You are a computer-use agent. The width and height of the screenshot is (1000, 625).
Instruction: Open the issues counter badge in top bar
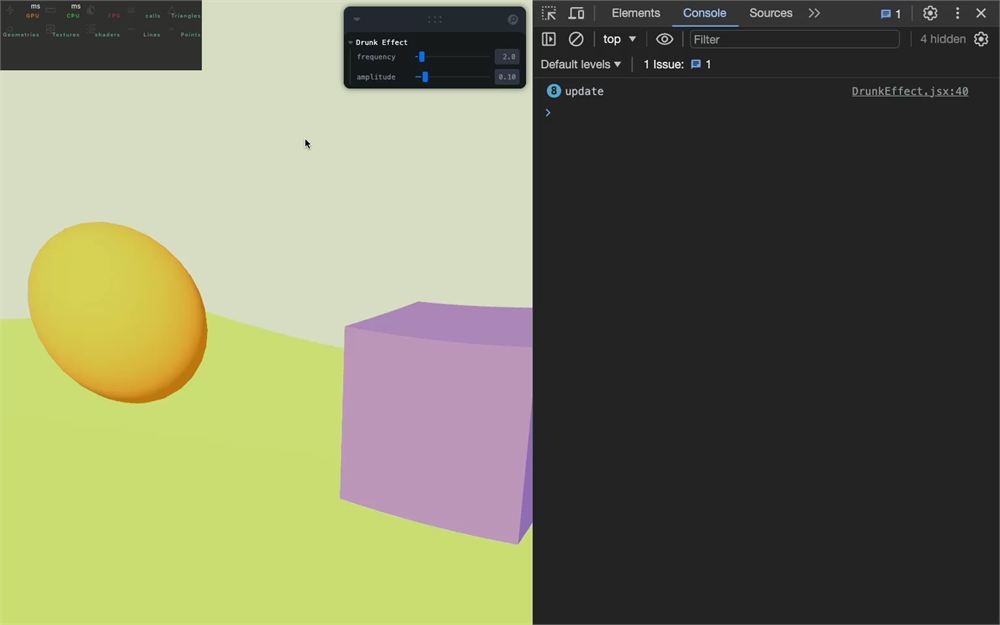click(x=890, y=13)
